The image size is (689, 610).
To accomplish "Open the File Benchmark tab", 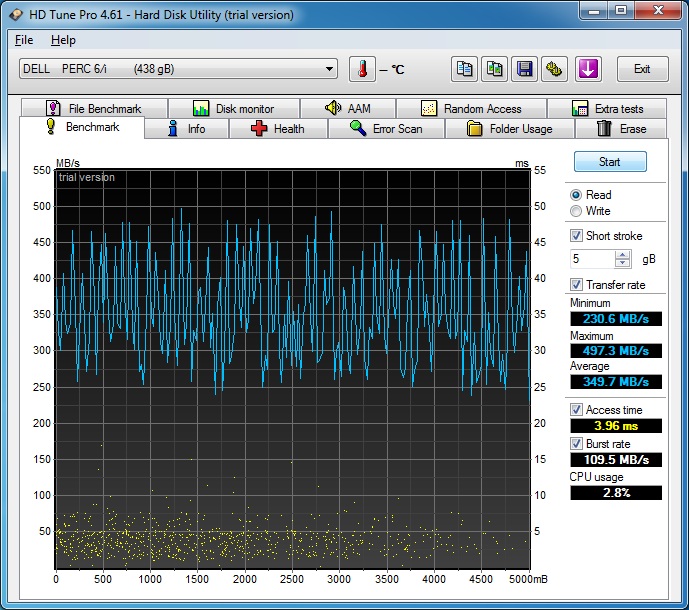I will 94,108.
